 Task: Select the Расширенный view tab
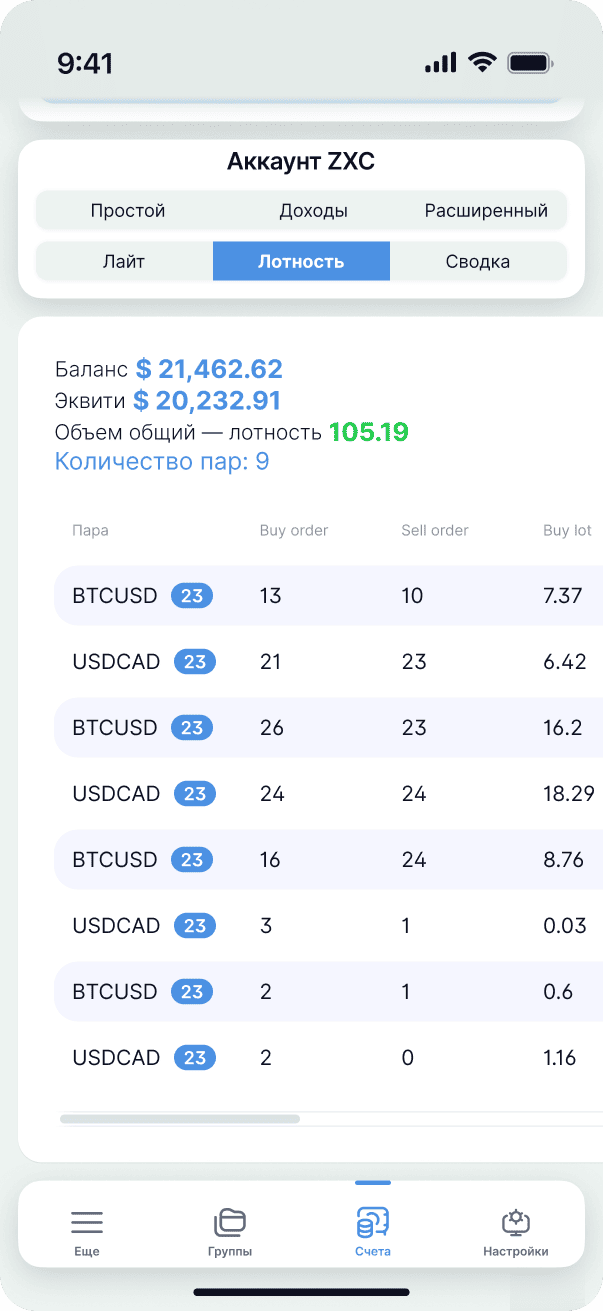pos(486,211)
